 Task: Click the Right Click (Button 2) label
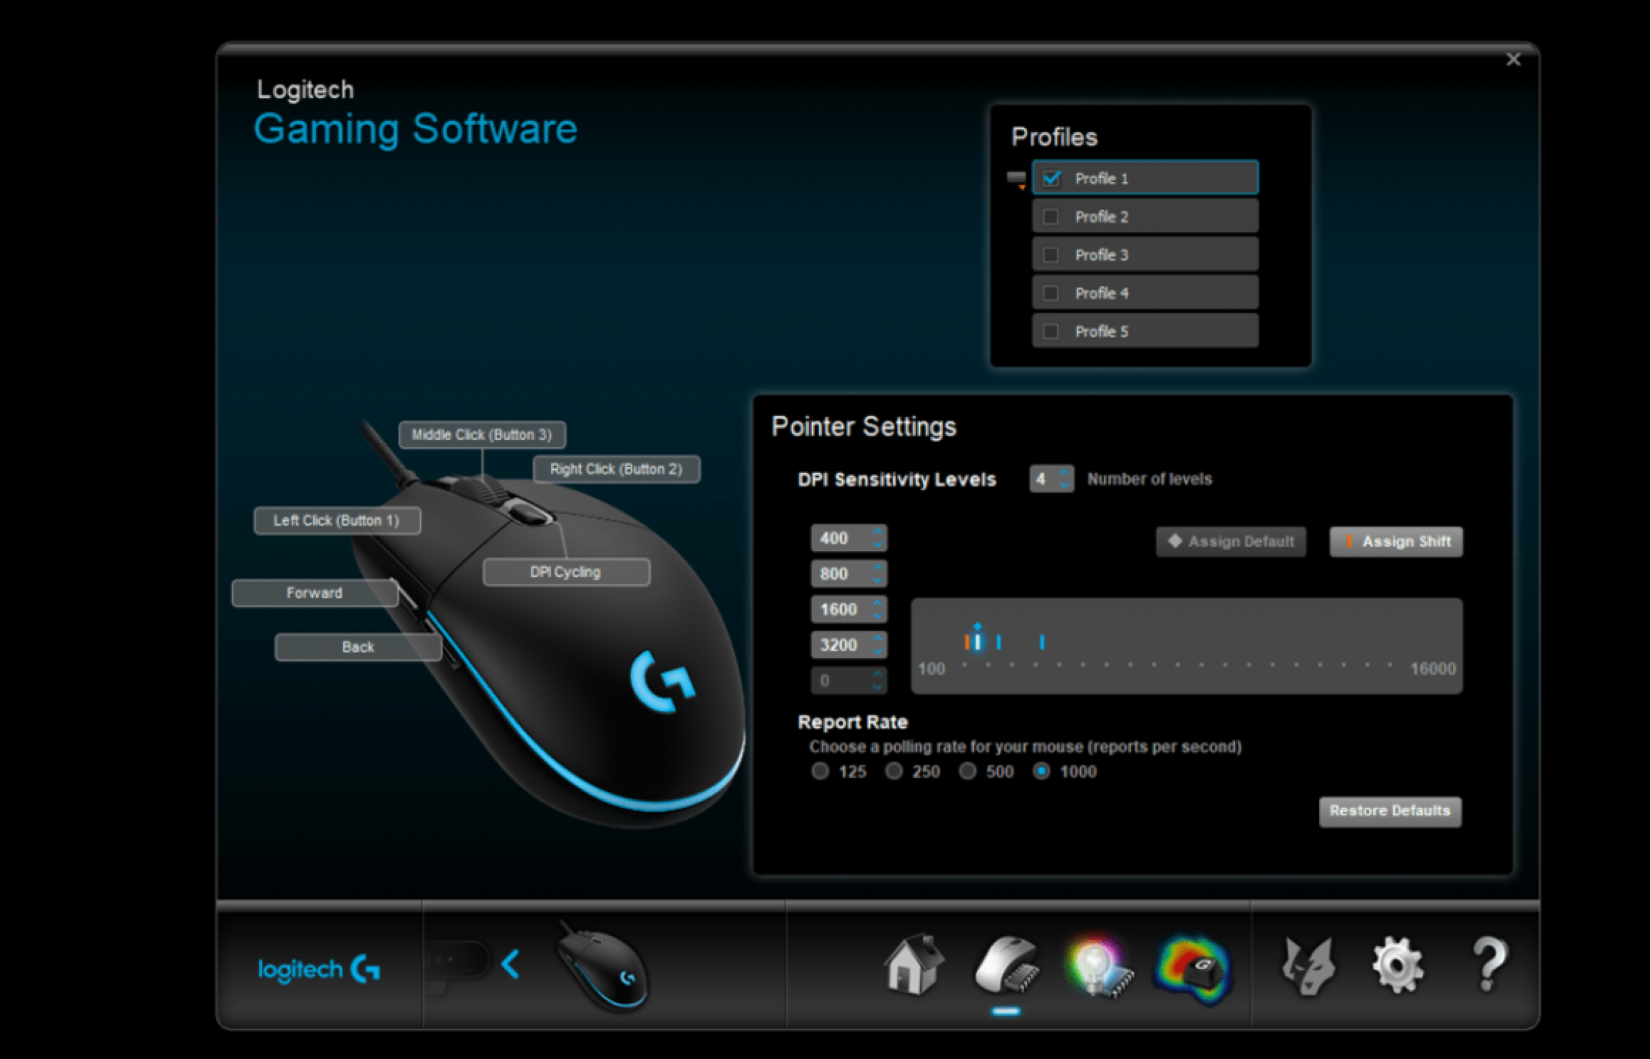click(x=616, y=469)
